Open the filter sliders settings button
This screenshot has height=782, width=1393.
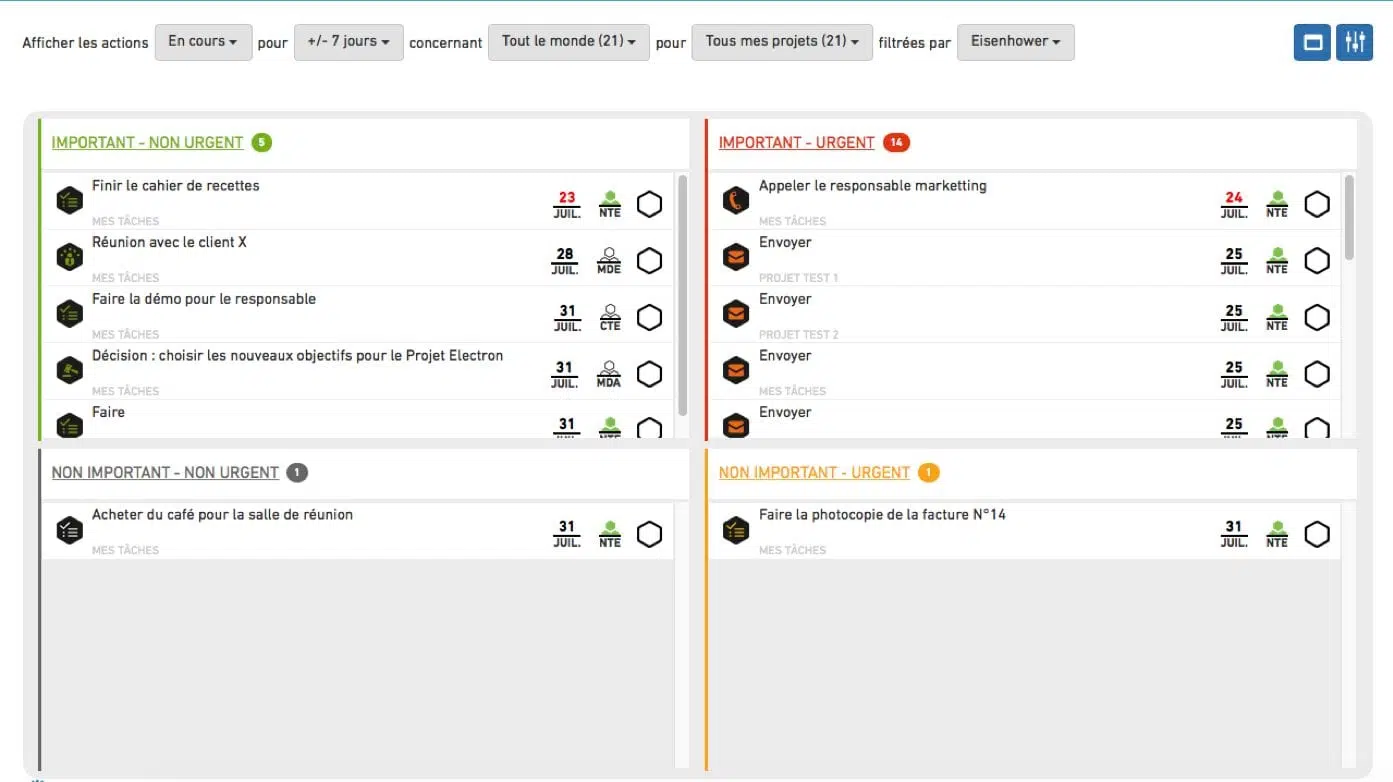click(1355, 42)
